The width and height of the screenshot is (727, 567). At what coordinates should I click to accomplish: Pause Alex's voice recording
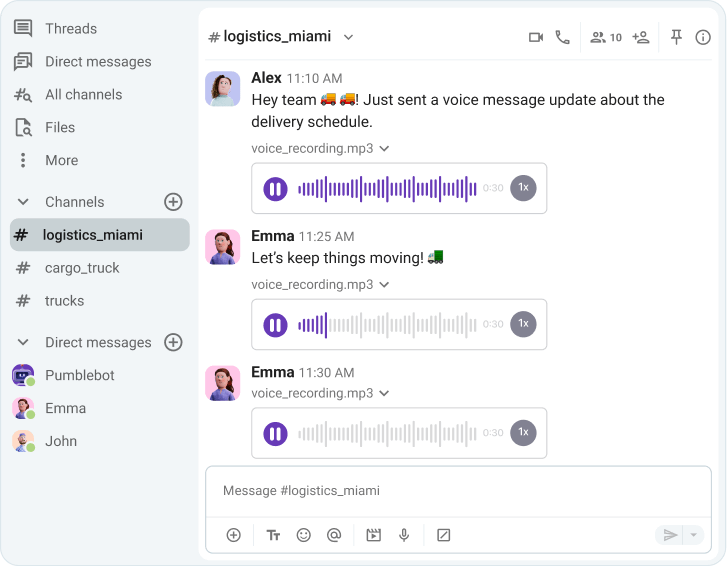pos(275,188)
